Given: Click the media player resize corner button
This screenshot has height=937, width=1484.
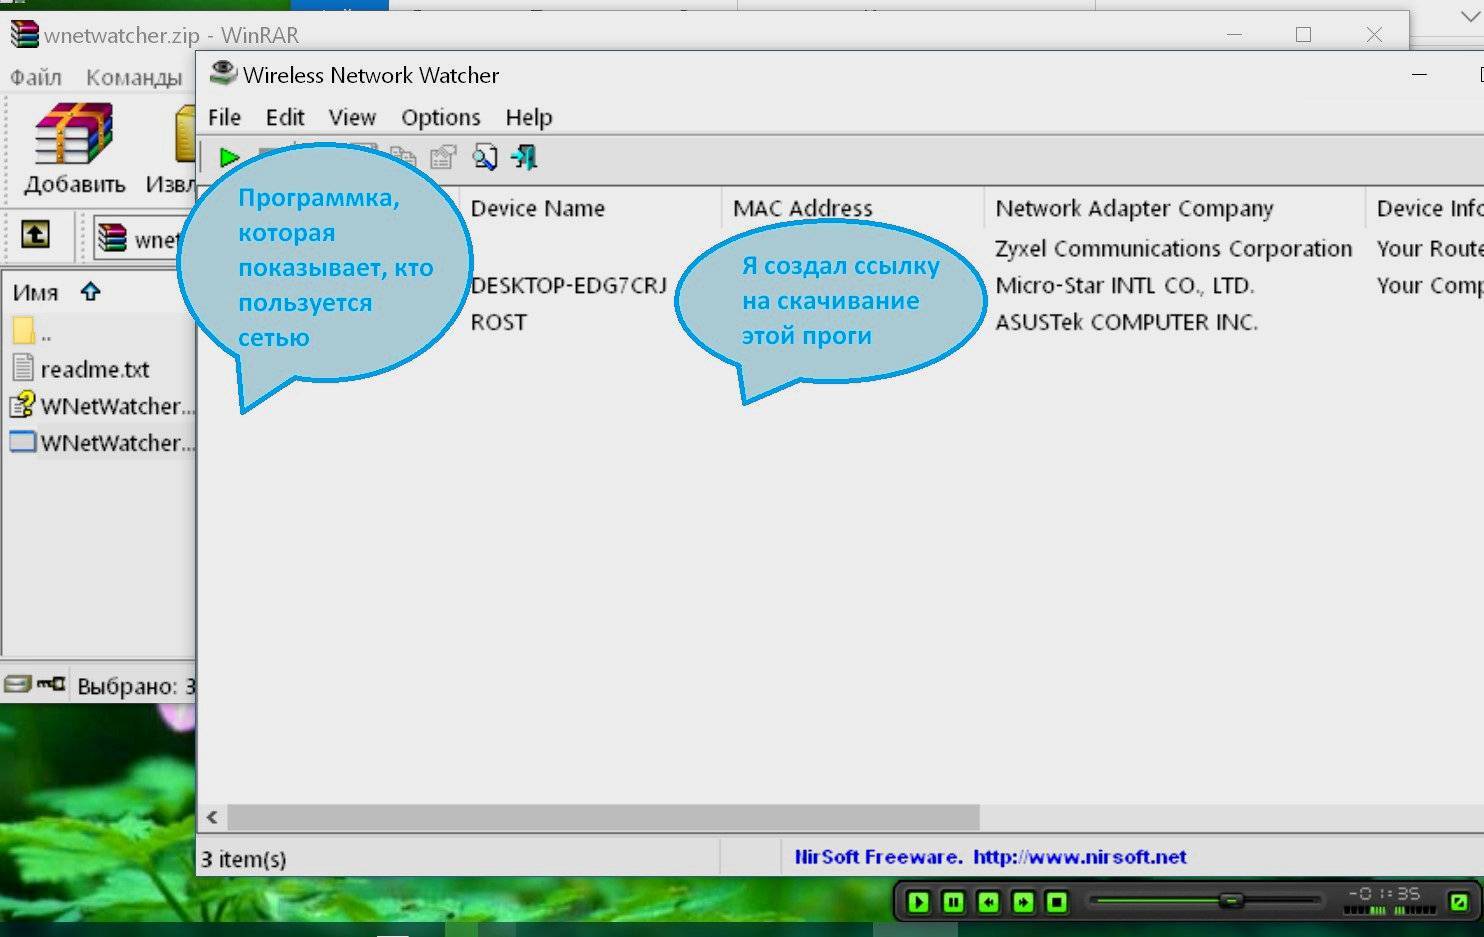Looking at the screenshot, I should (x=1459, y=902).
